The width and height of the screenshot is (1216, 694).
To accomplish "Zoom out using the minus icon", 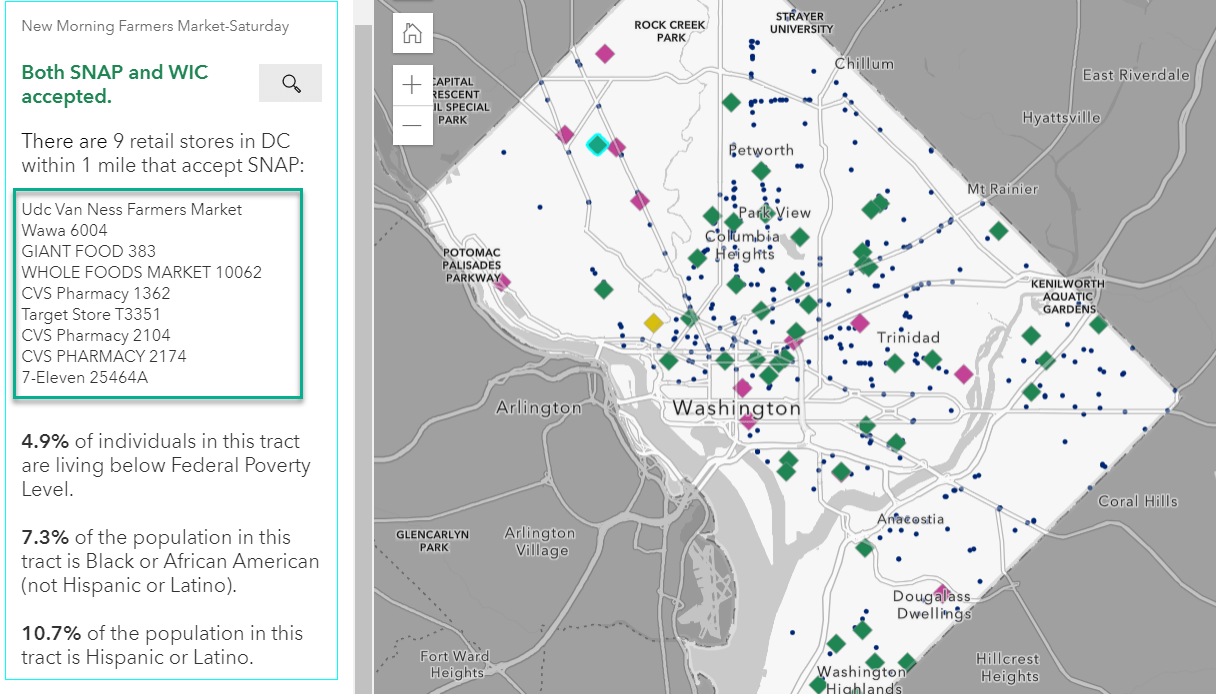I will pyautogui.click(x=412, y=126).
